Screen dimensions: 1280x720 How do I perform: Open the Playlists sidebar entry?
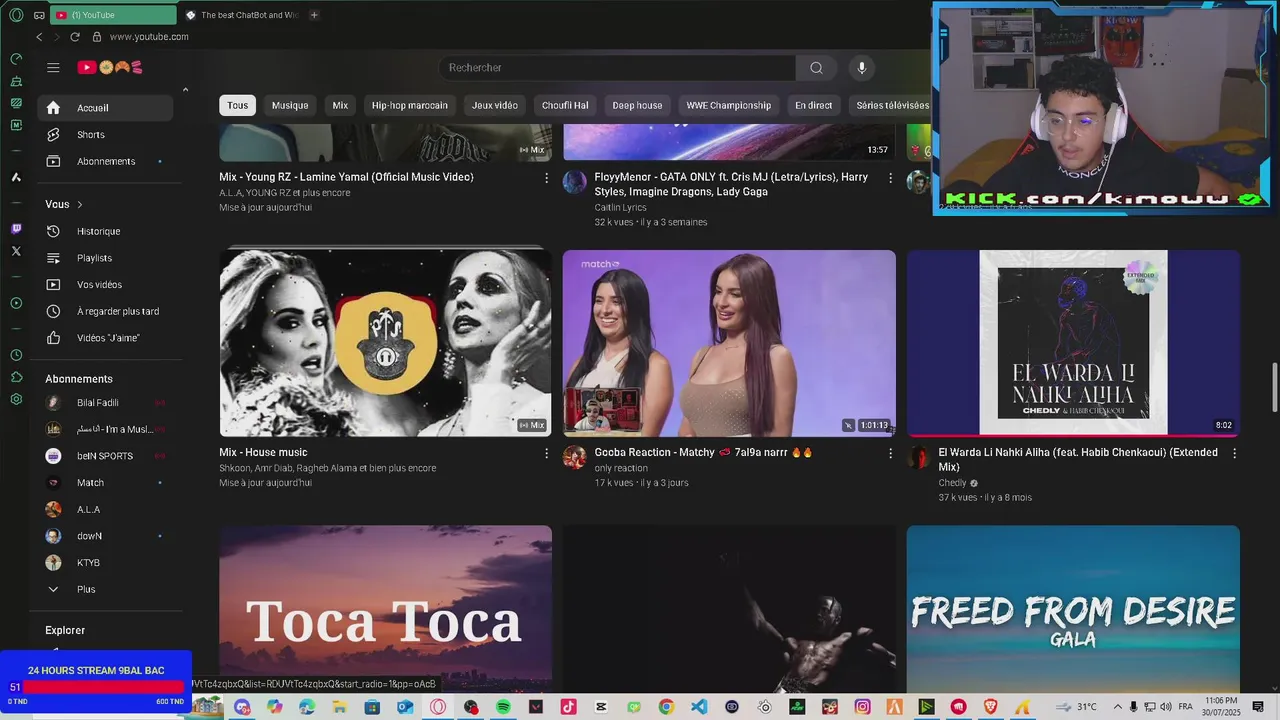[105, 258]
